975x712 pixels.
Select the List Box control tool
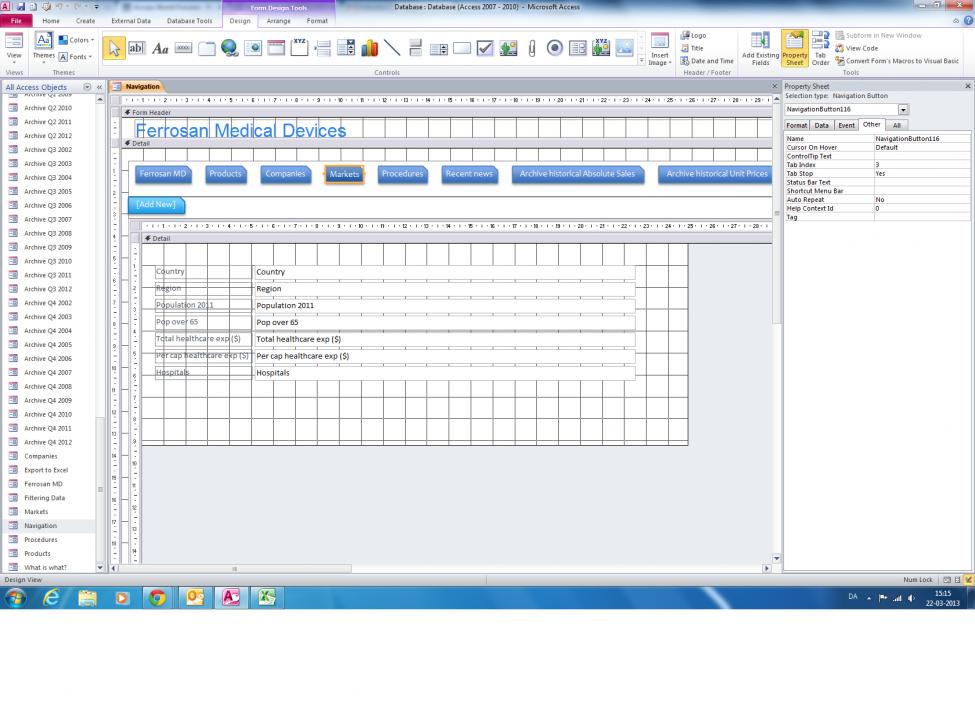pos(439,49)
